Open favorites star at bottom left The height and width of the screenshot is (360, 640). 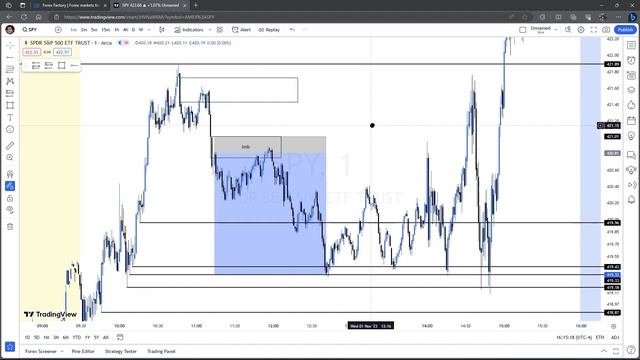click(10, 347)
